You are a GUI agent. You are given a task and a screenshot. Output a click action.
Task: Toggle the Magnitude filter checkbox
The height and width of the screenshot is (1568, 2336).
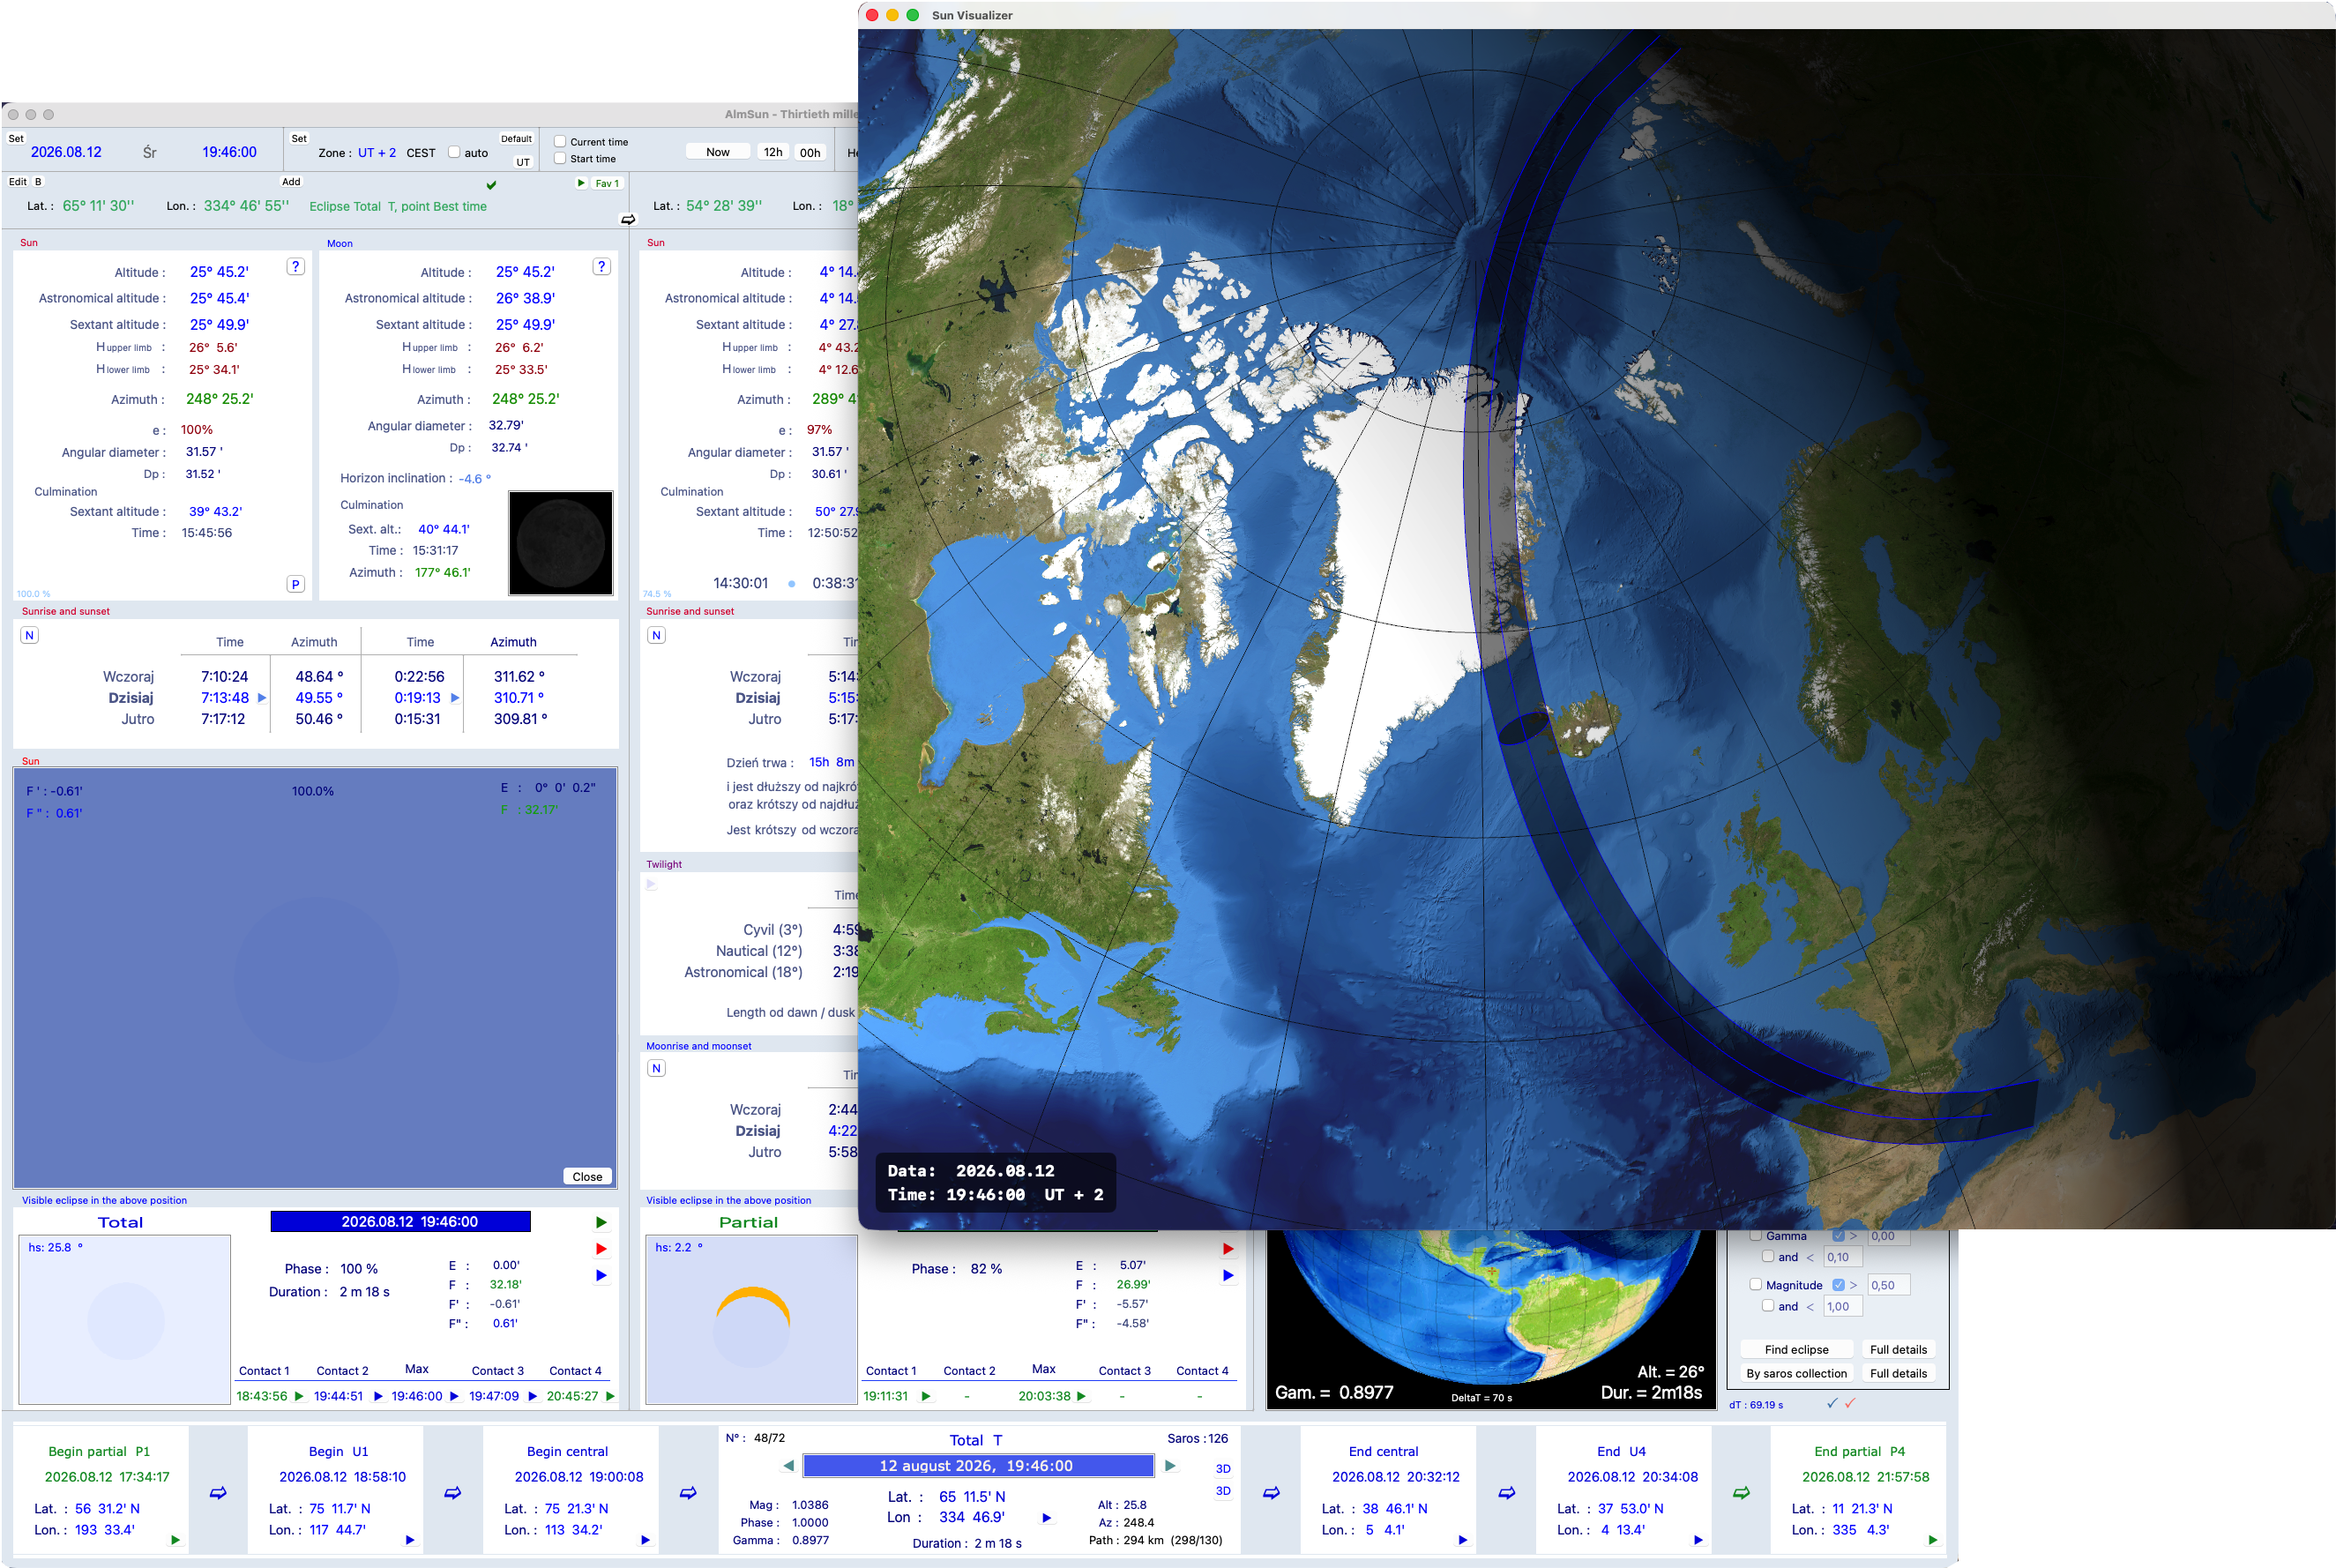(1755, 1284)
